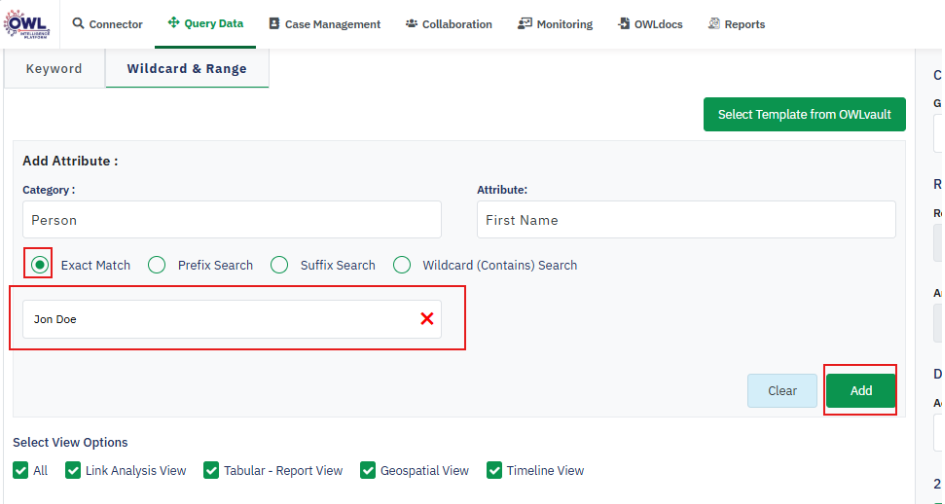Click the Add Attribute heading

[x=71, y=161]
